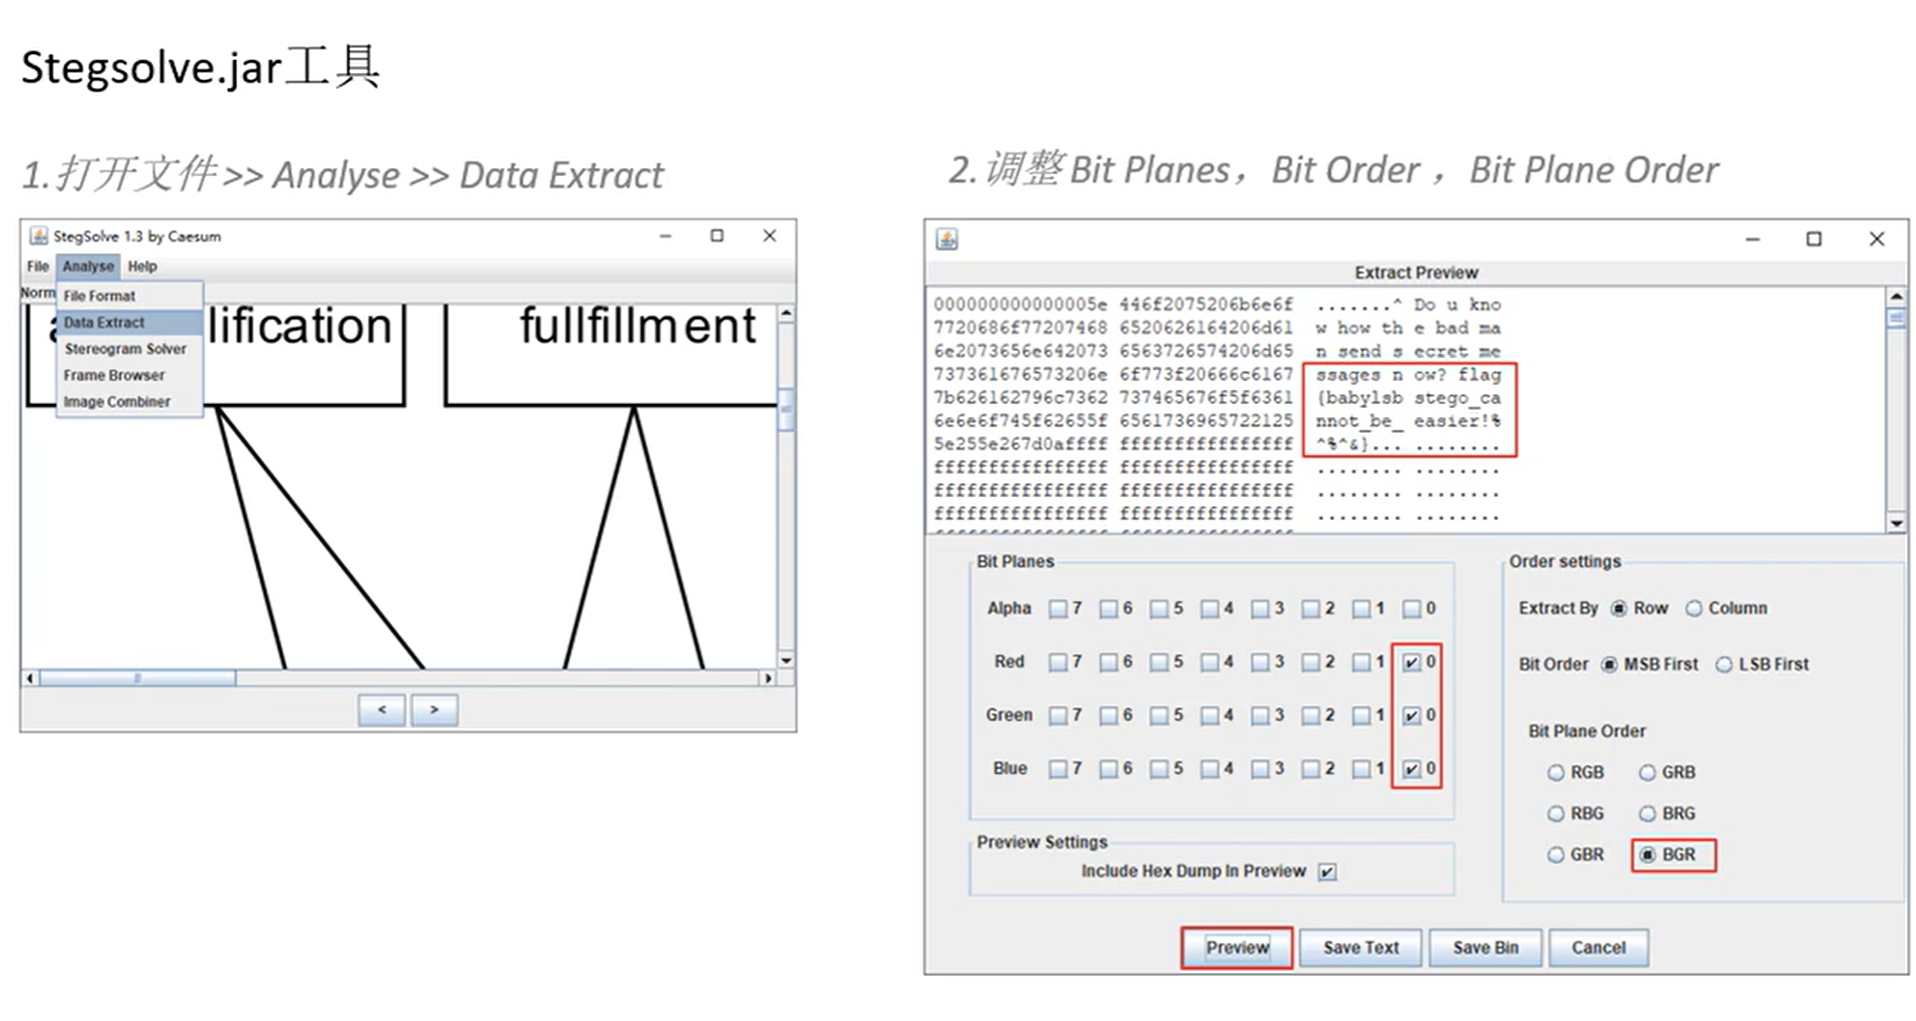
Task: Click StegSolve vertical scrollbar up arrow
Action: click(786, 314)
